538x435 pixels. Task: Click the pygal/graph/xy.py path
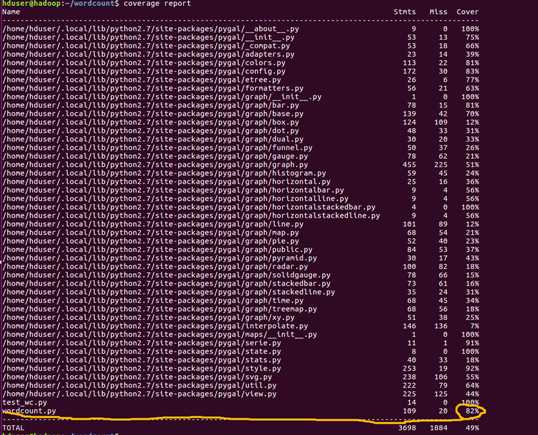point(149,318)
